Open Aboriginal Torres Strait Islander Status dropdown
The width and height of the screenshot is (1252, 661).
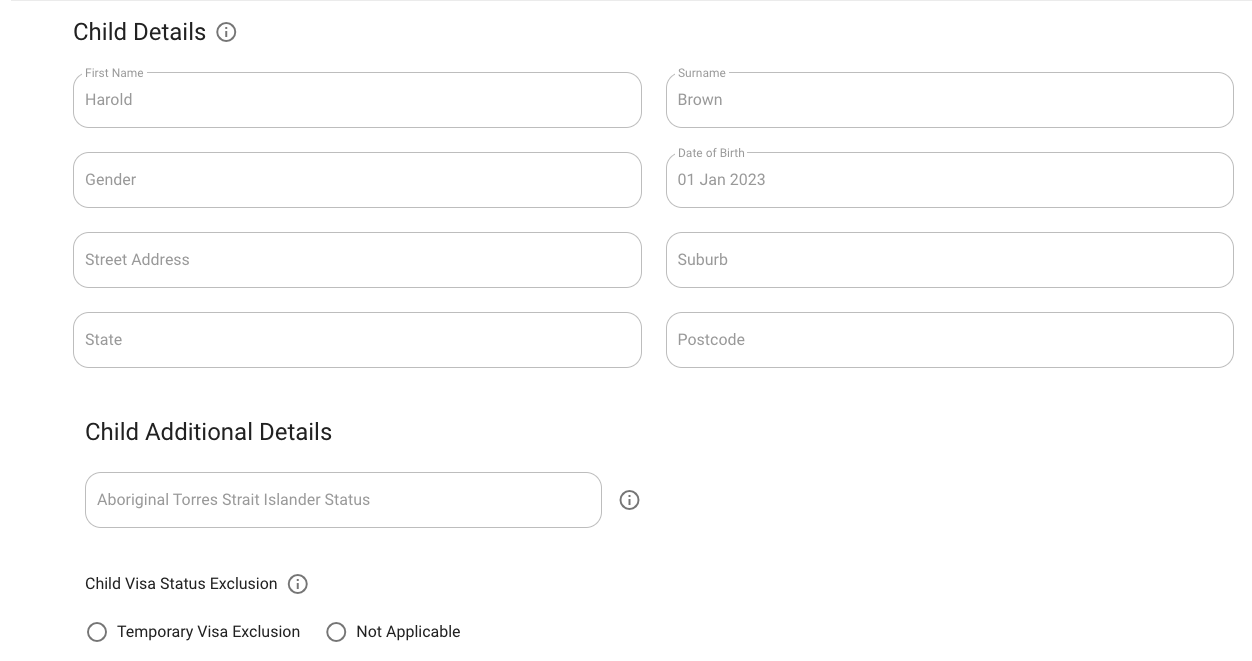[x=343, y=500]
